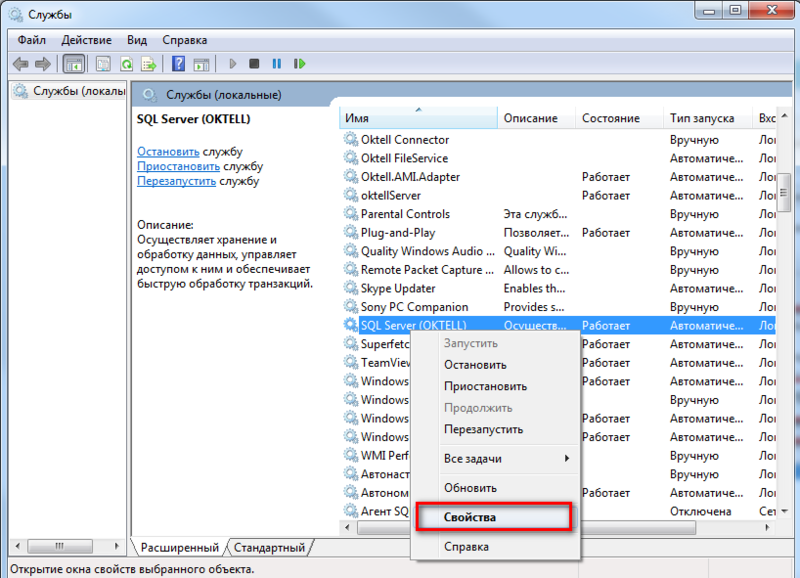Click the gear icon of Sony PC Companion
This screenshot has width=800, height=578.
point(351,307)
